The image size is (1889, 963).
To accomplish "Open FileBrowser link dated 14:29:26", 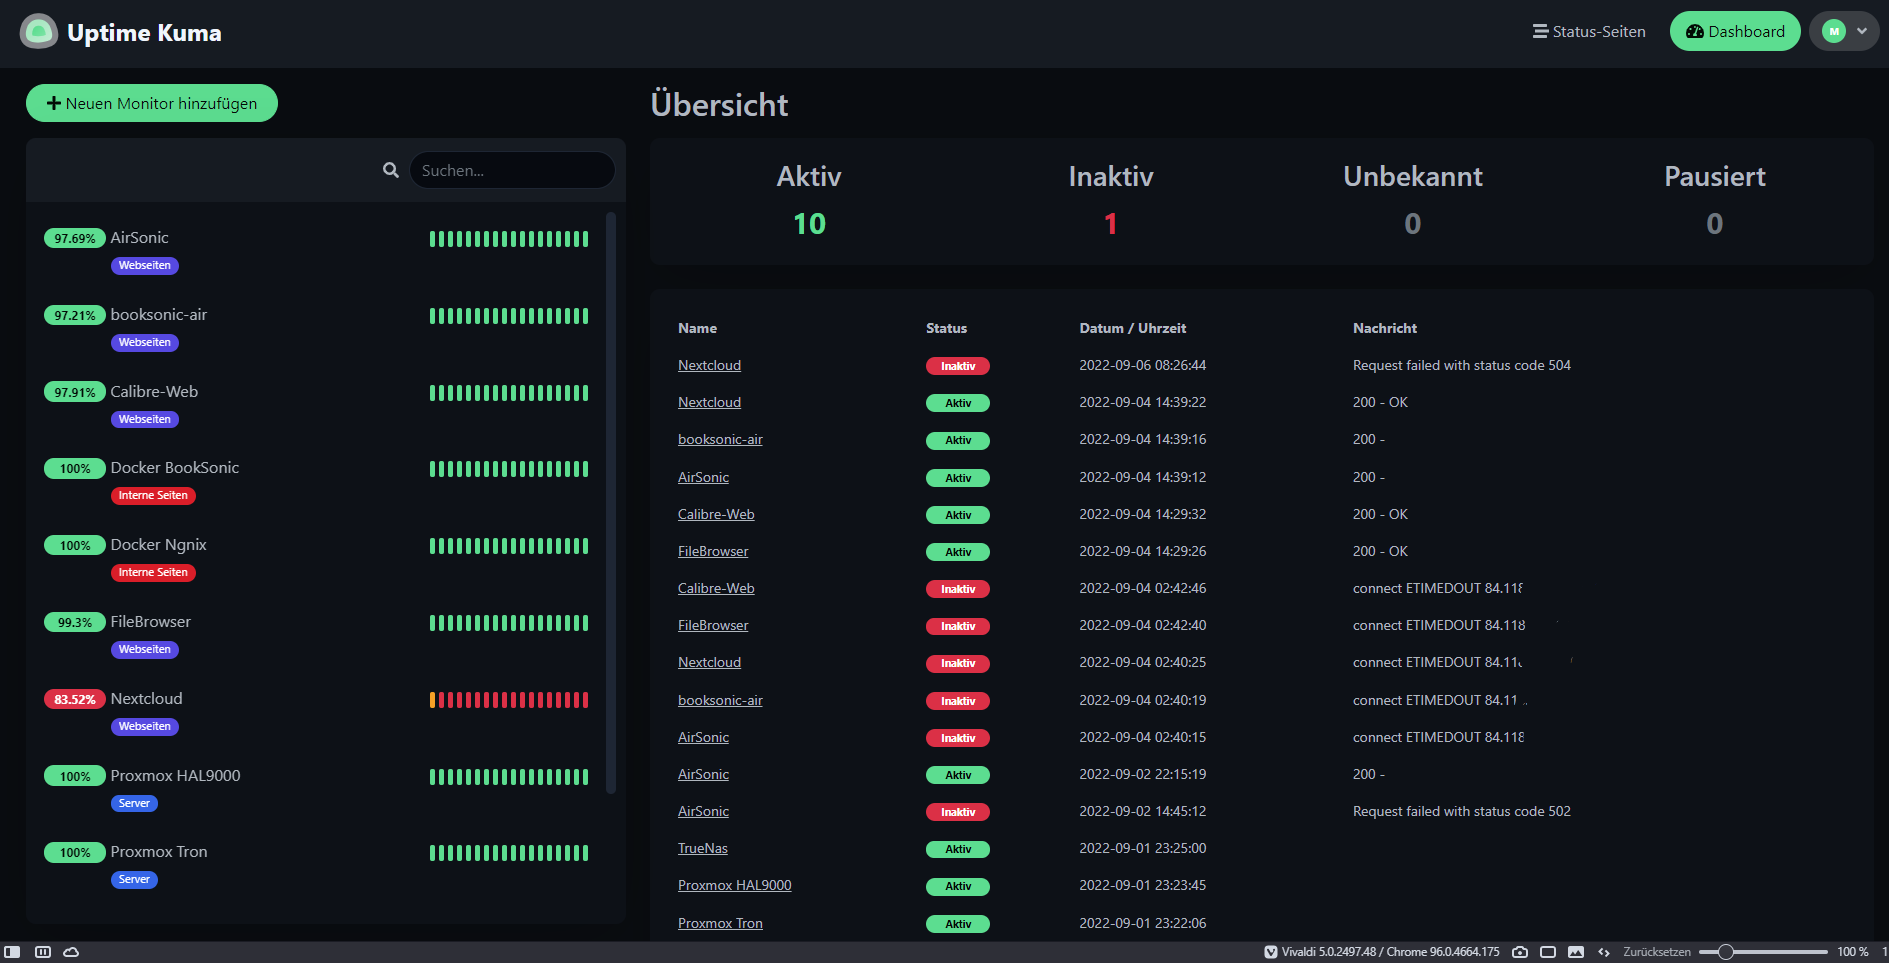I will (713, 551).
